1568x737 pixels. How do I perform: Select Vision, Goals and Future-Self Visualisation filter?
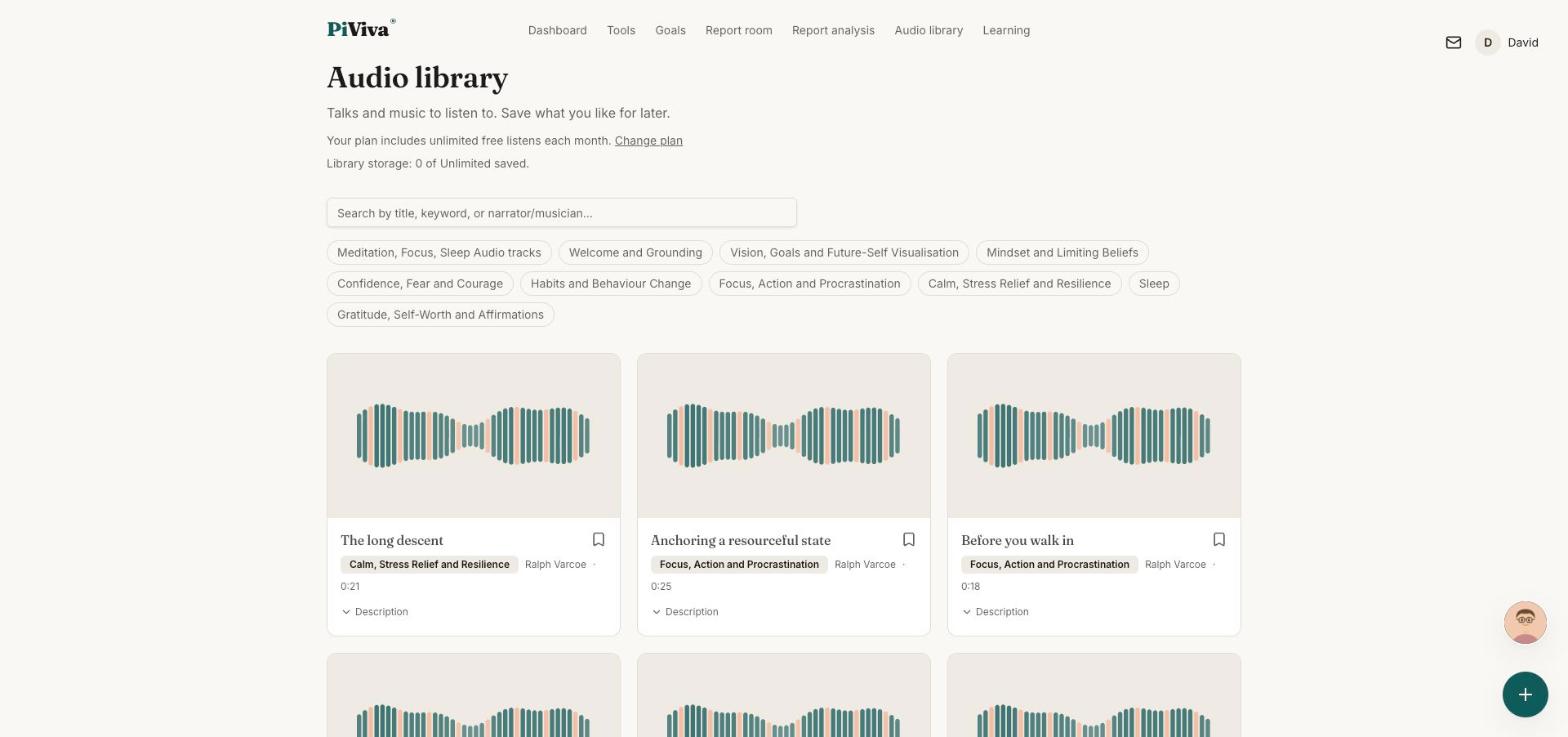(844, 253)
